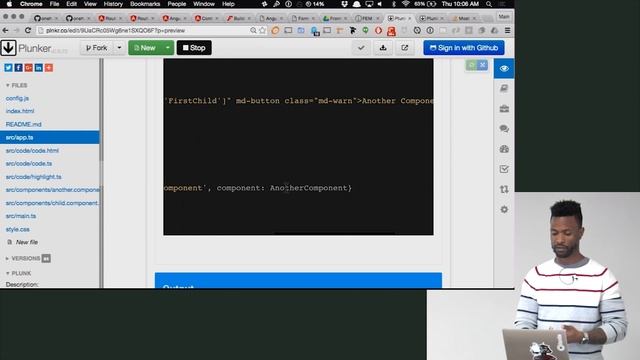Open src/components/another.component file
The image size is (640, 360).
[x=52, y=190]
